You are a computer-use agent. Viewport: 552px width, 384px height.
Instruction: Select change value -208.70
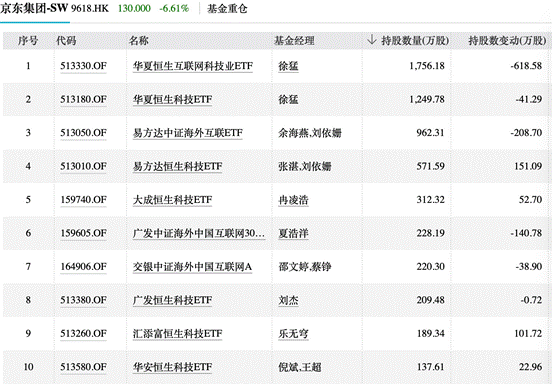(x=526, y=133)
